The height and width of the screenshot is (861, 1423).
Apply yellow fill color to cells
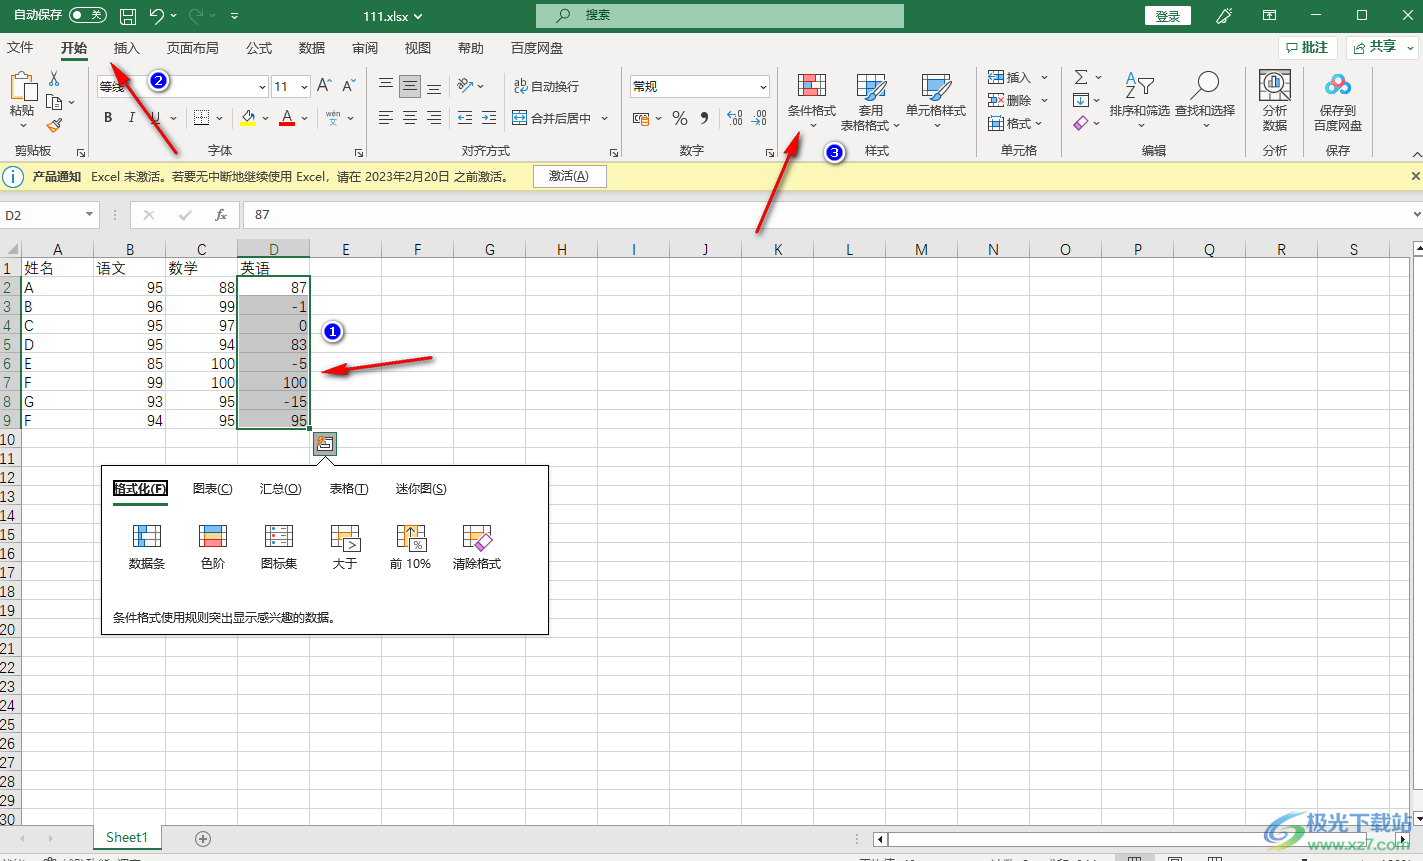tap(248, 118)
